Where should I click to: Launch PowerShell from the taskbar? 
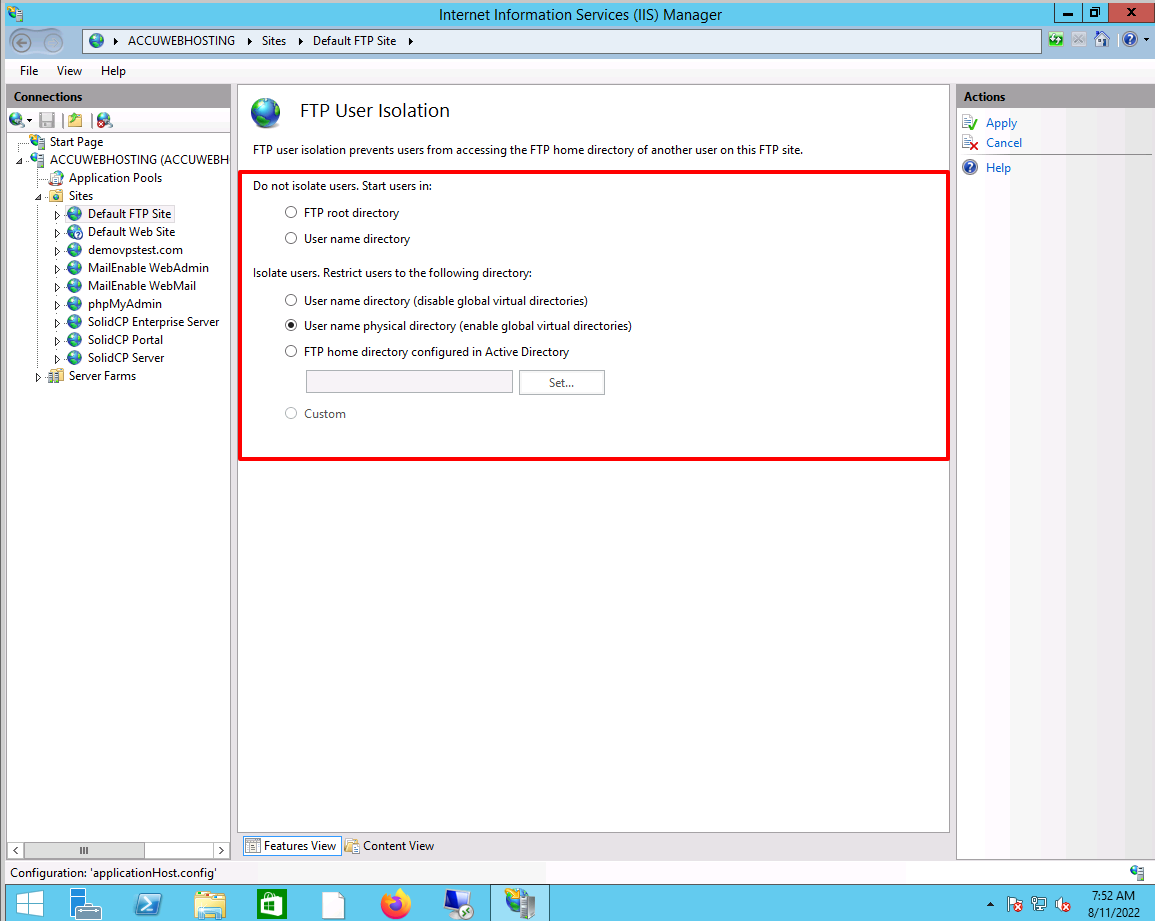(148, 904)
